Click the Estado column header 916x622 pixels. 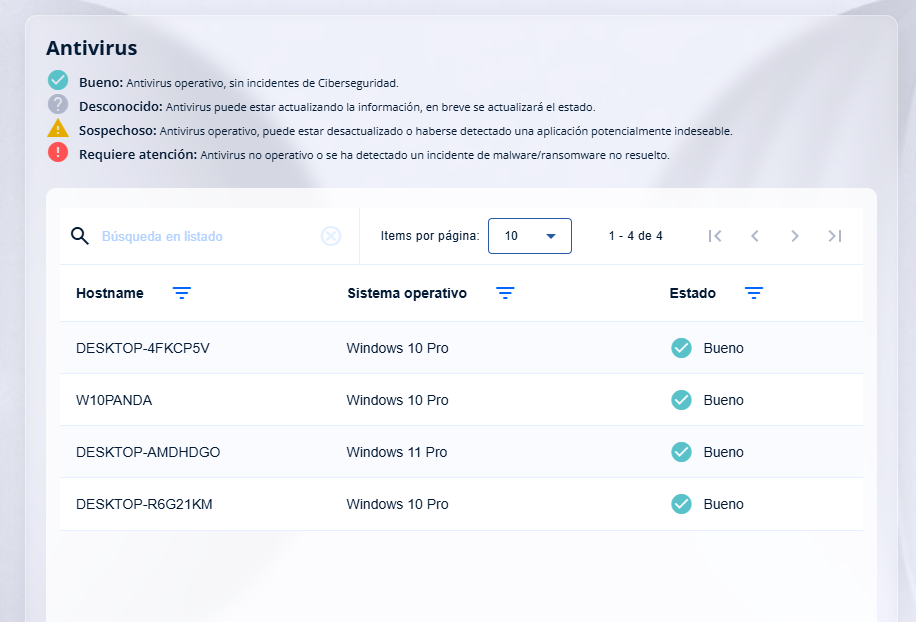coord(692,293)
